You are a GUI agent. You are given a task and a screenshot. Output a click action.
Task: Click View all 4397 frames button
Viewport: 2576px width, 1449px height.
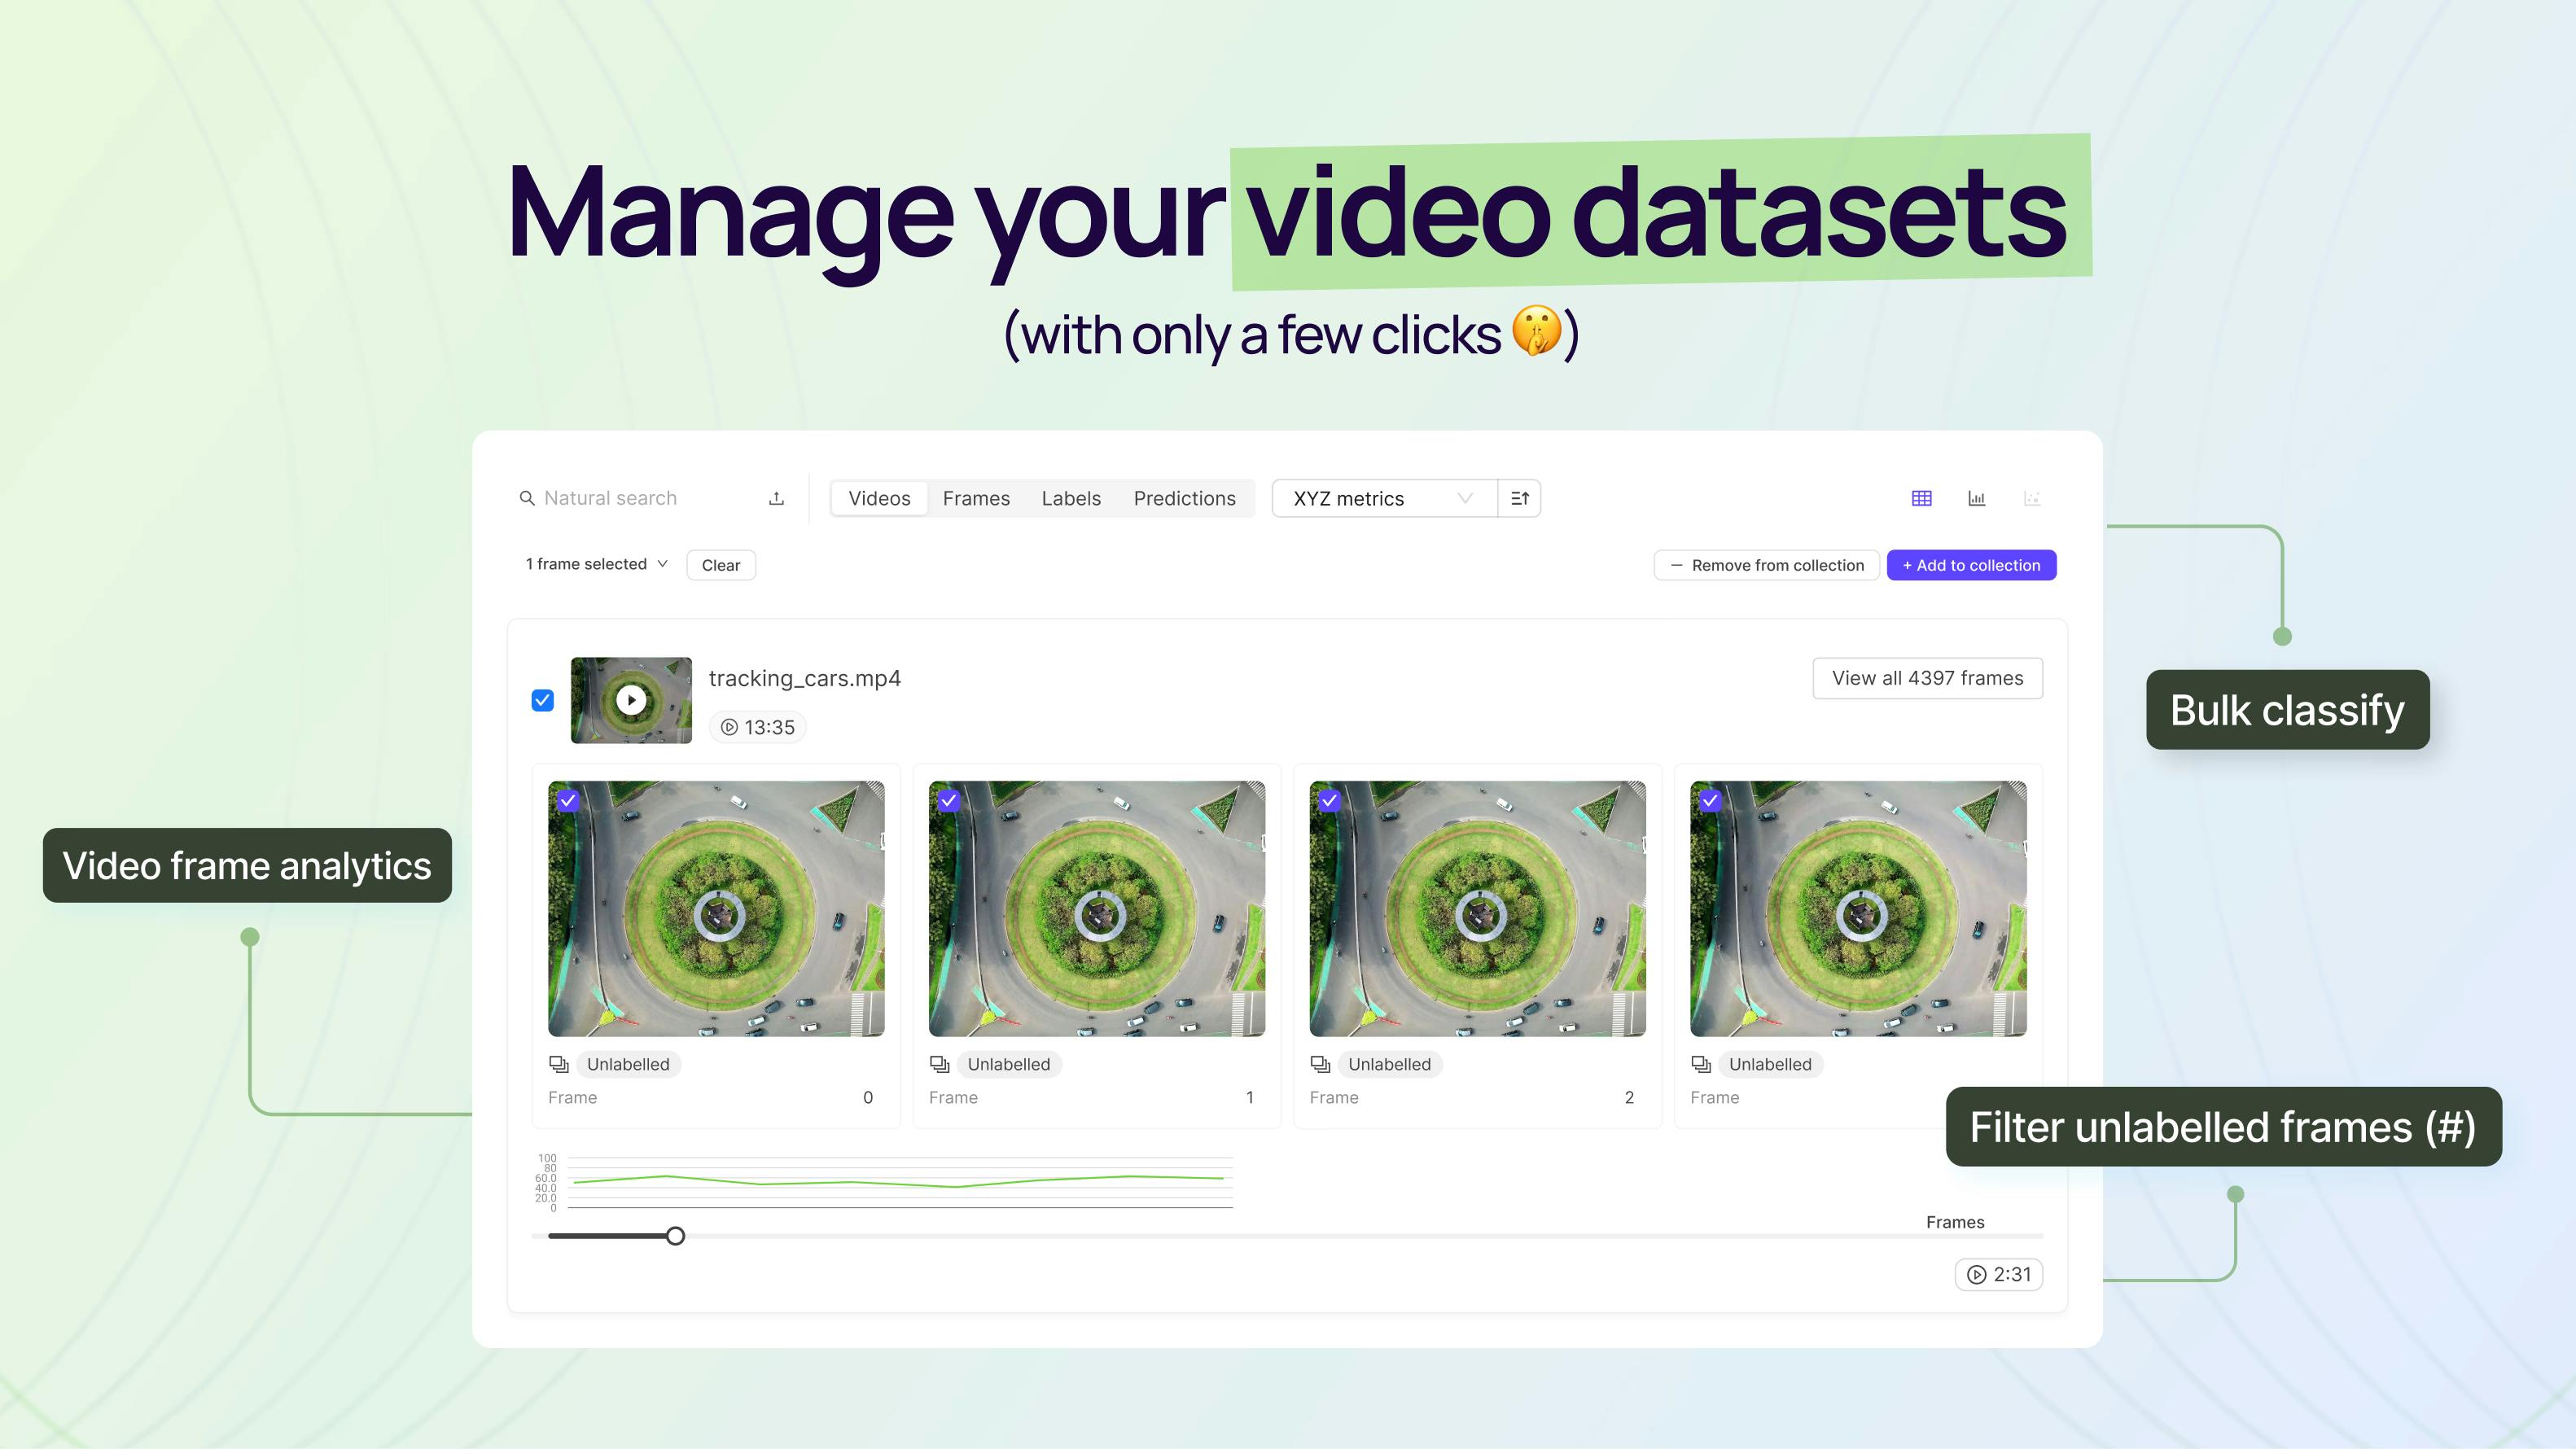click(1927, 678)
